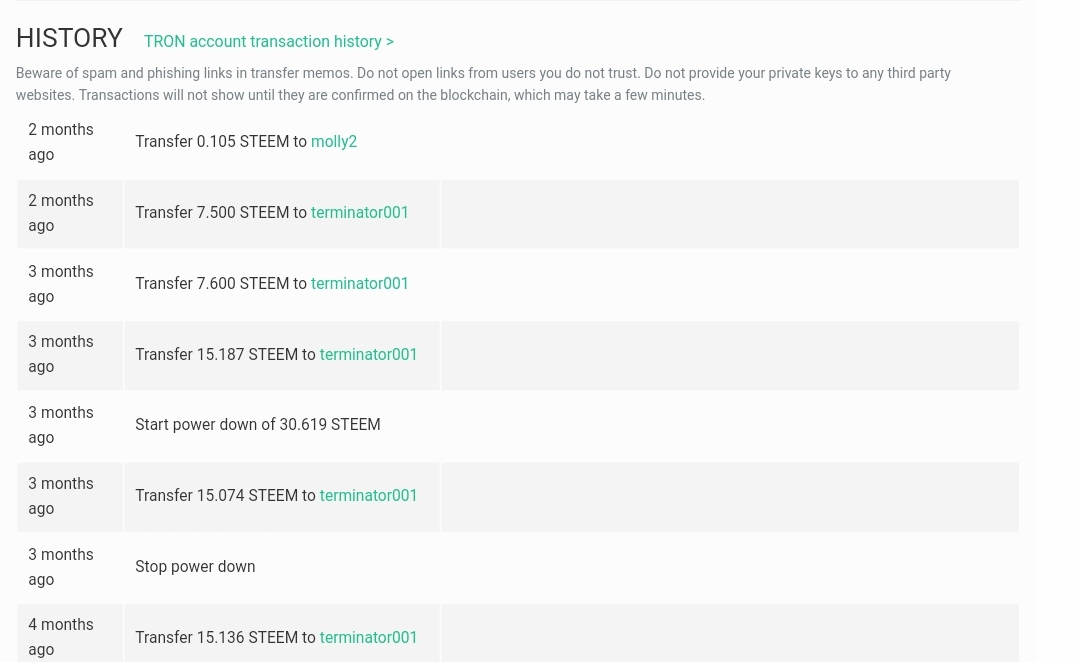Screen dimensions: 1080x662
Task: Open terminator001 from the 15.187 STEEM transfer
Action: 368,355
